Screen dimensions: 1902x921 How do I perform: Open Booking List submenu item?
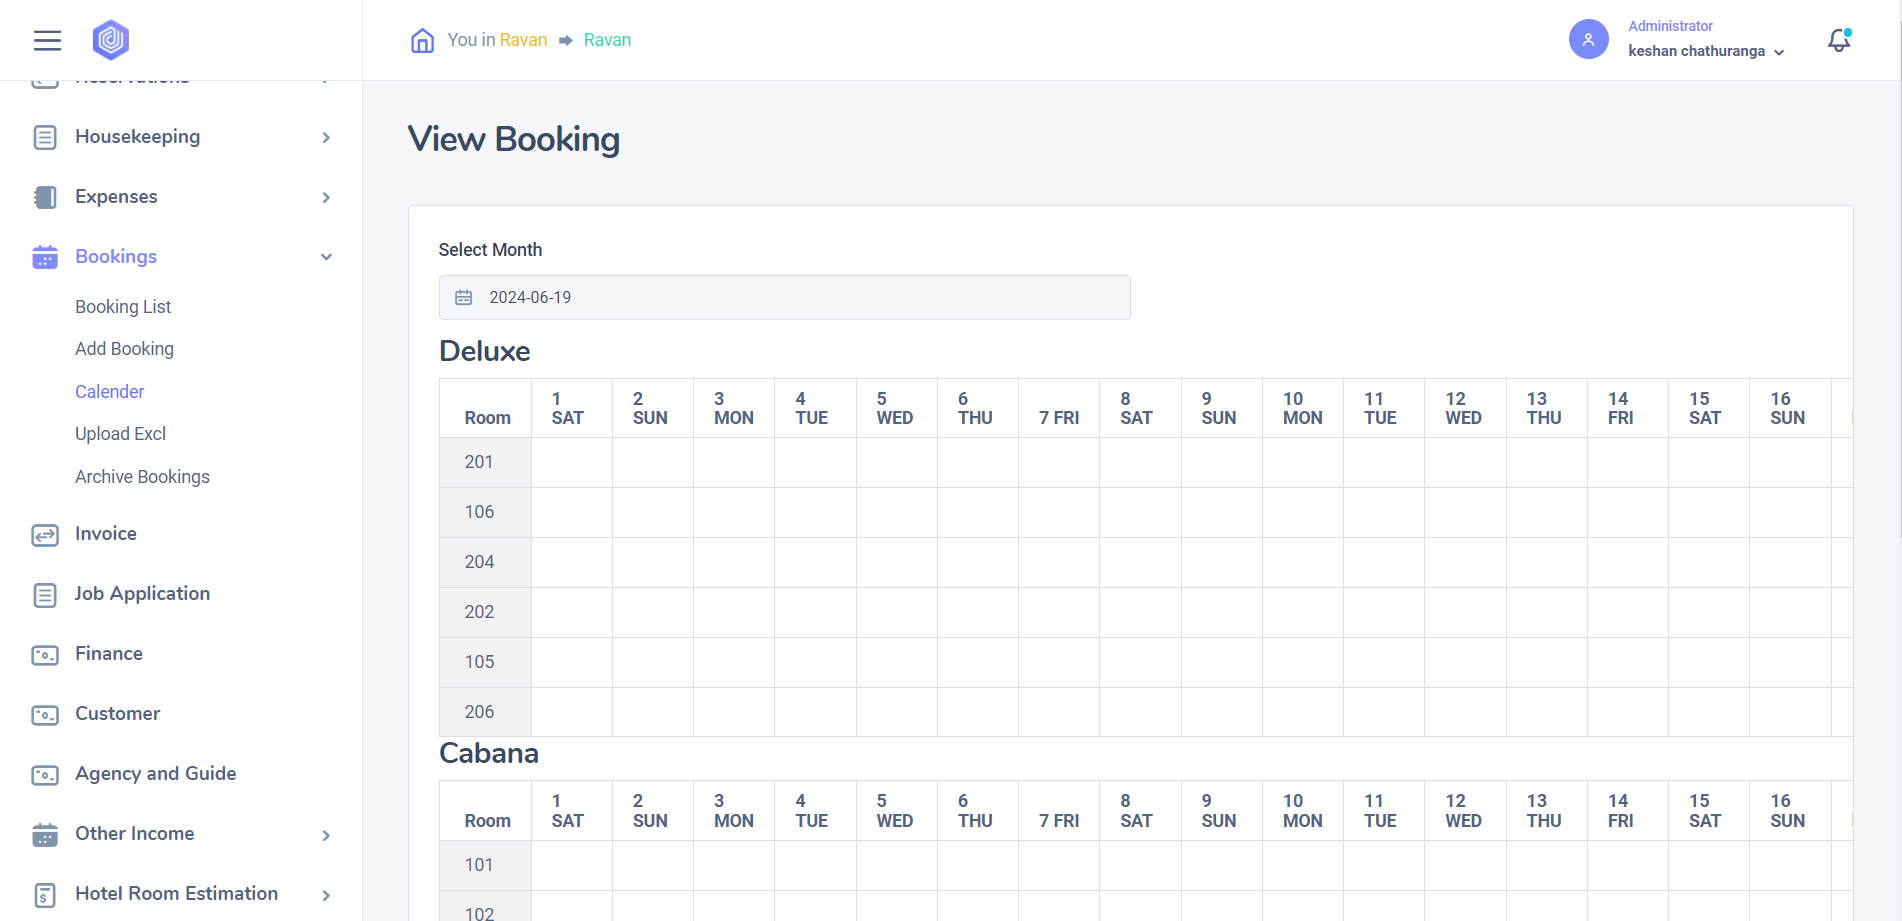[x=123, y=307]
